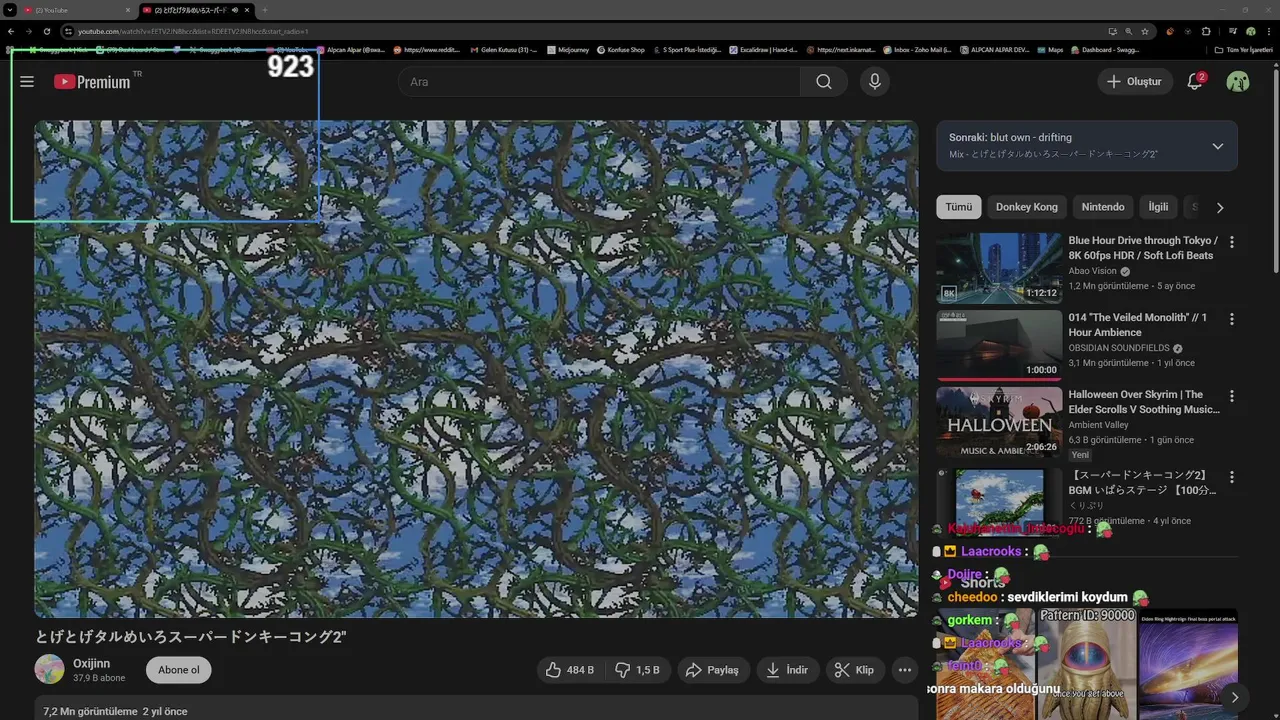Screen dimensions: 1280x720
Task: Open the tab search dropdown arrow
Action: click(x=10, y=10)
